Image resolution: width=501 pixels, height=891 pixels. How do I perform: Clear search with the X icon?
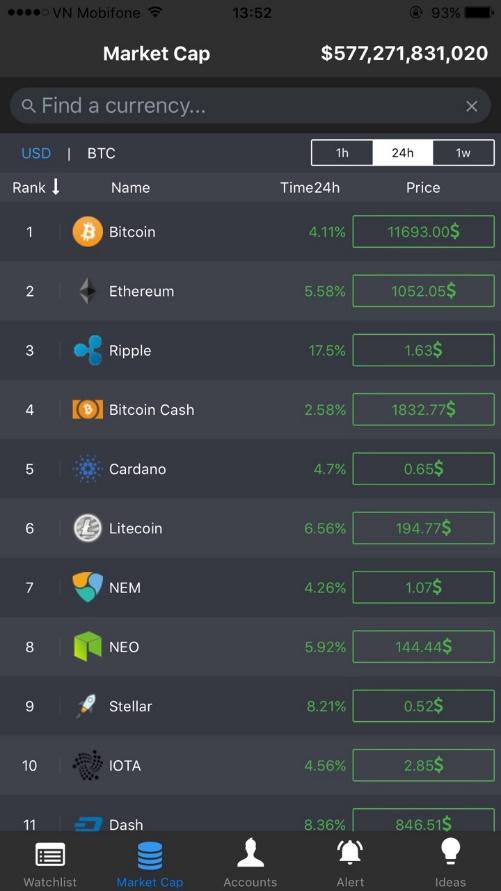click(471, 106)
